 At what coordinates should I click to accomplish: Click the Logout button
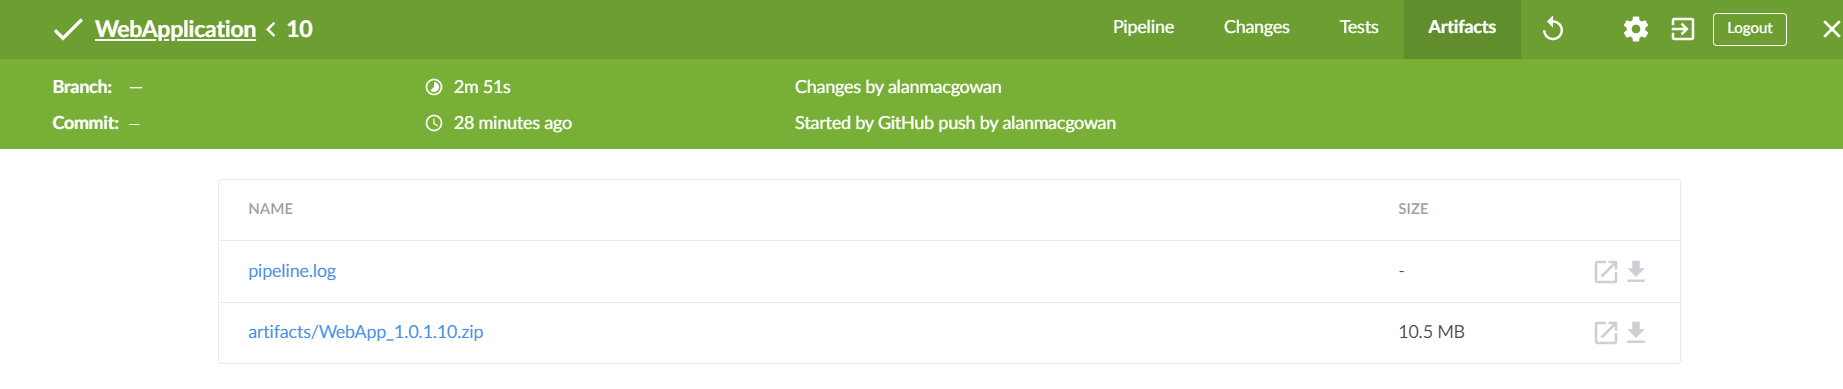1750,29
